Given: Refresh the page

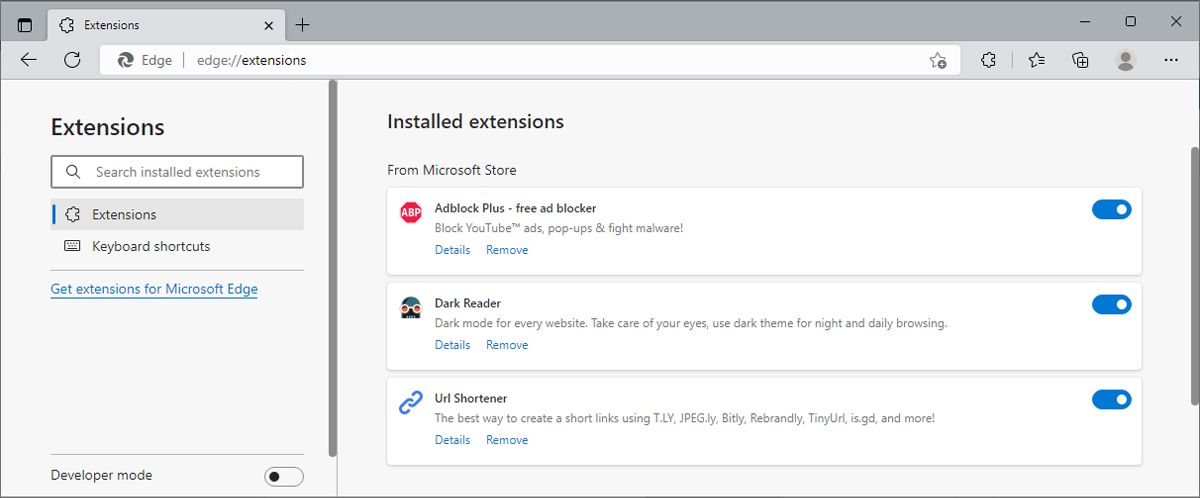Looking at the screenshot, I should tap(72, 60).
